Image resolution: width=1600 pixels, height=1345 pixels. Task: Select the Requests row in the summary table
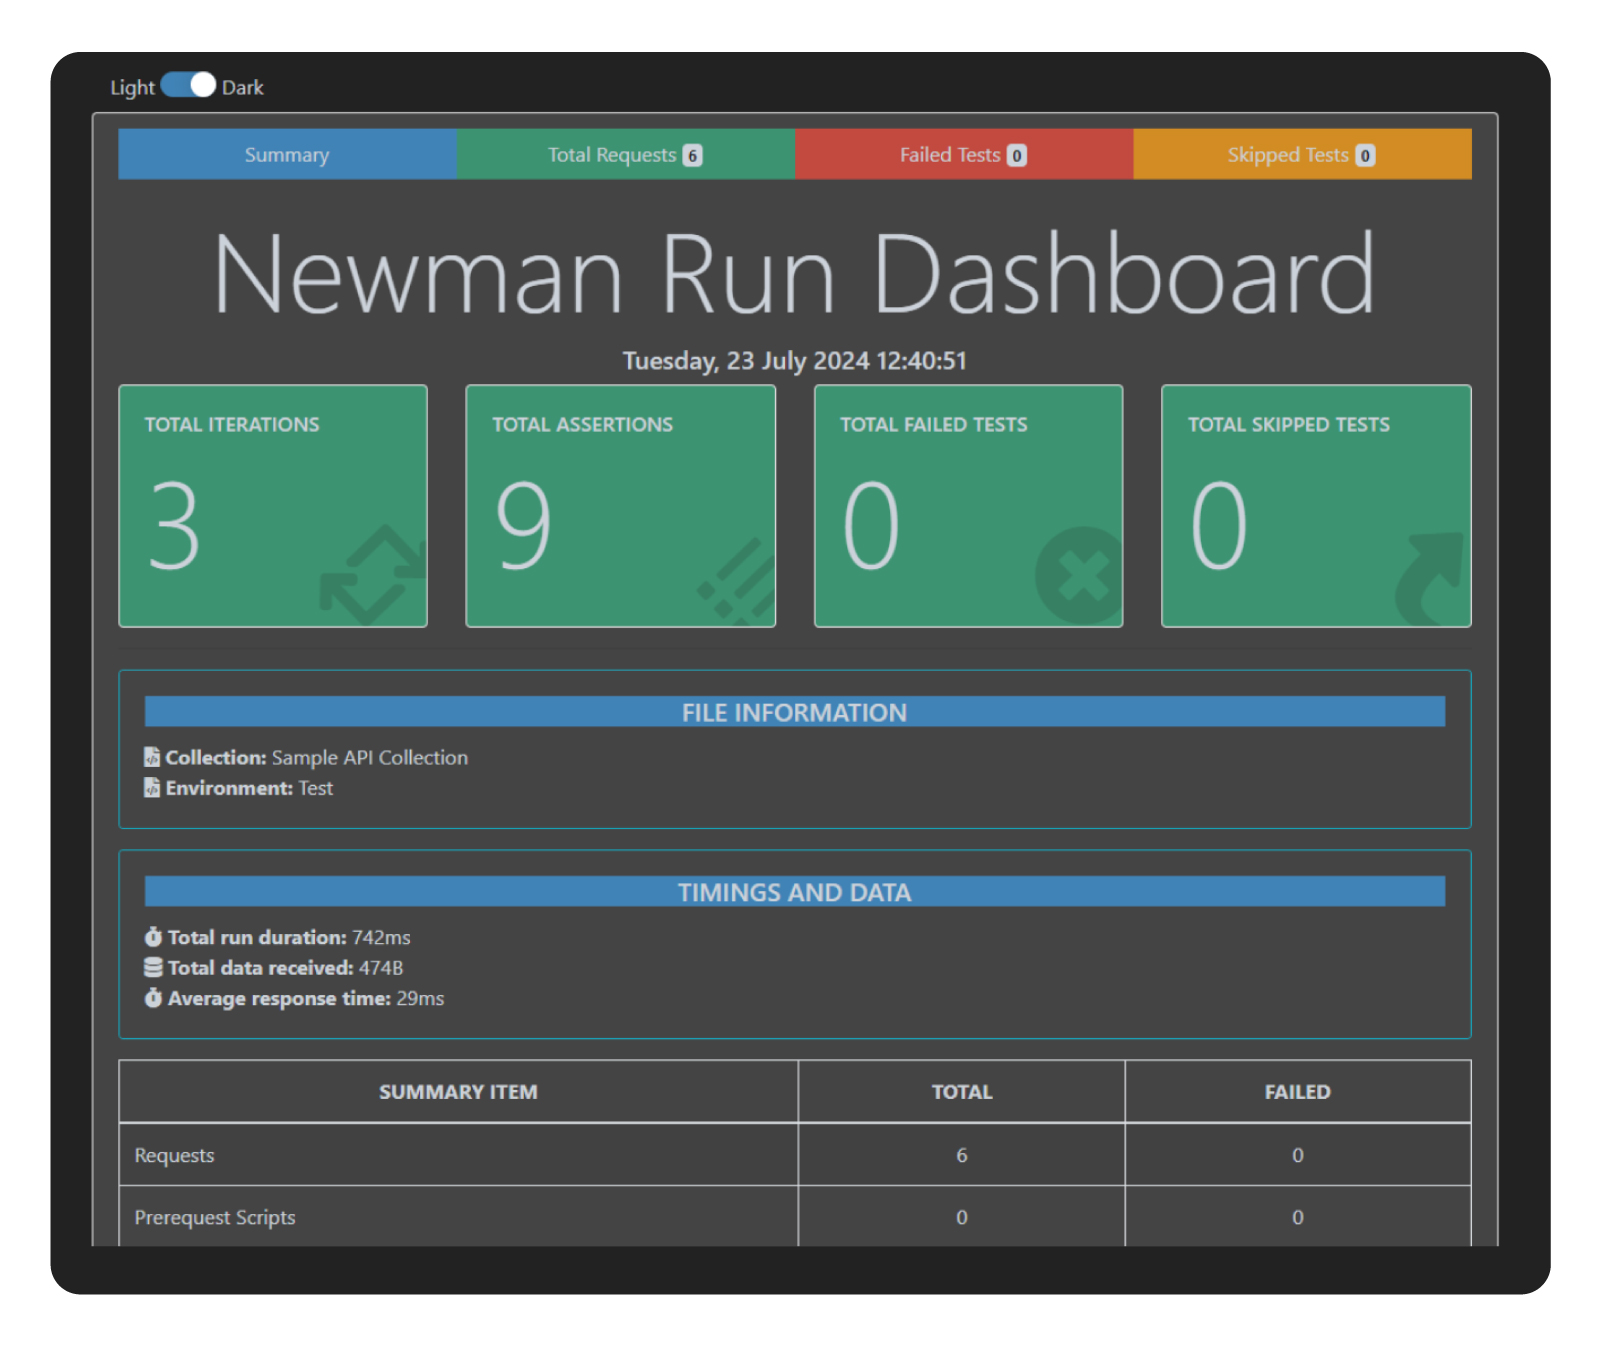(457, 1155)
